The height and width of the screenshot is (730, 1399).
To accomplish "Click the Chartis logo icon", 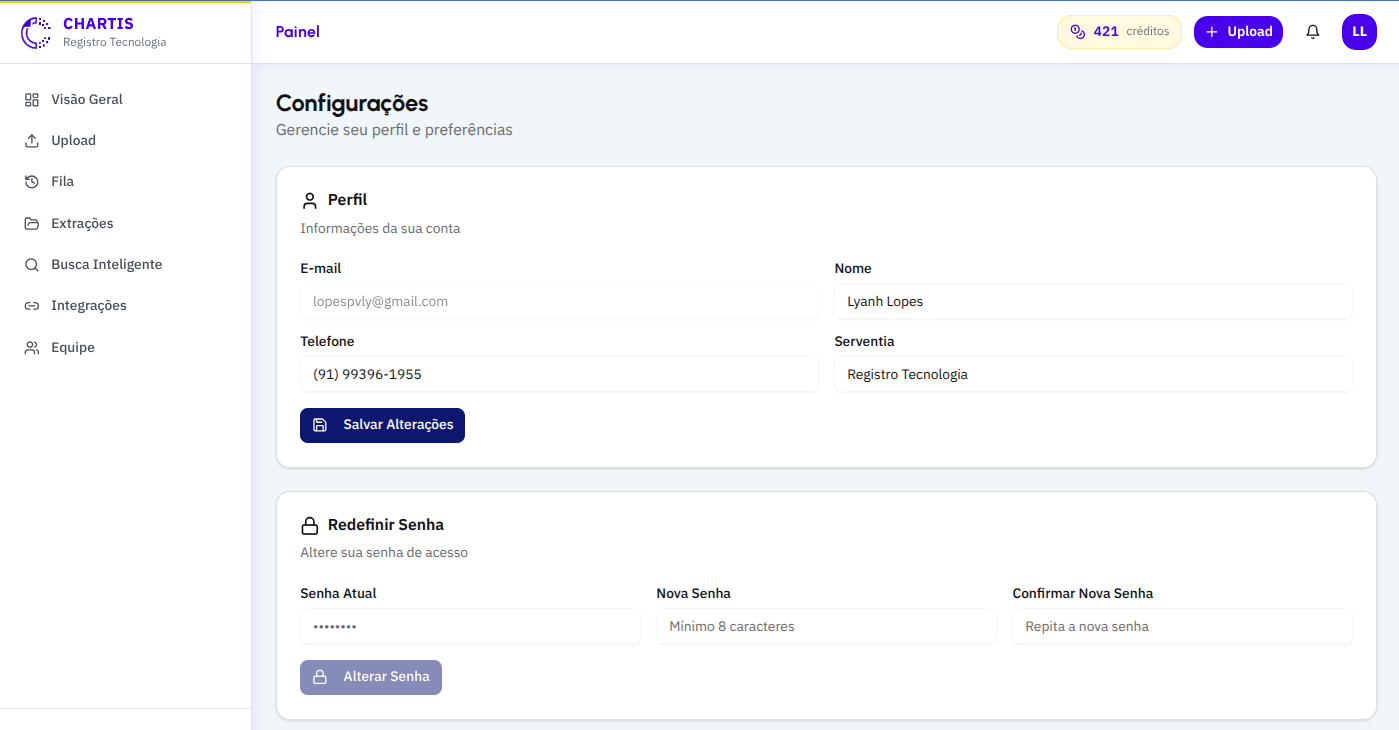I will (x=36, y=32).
